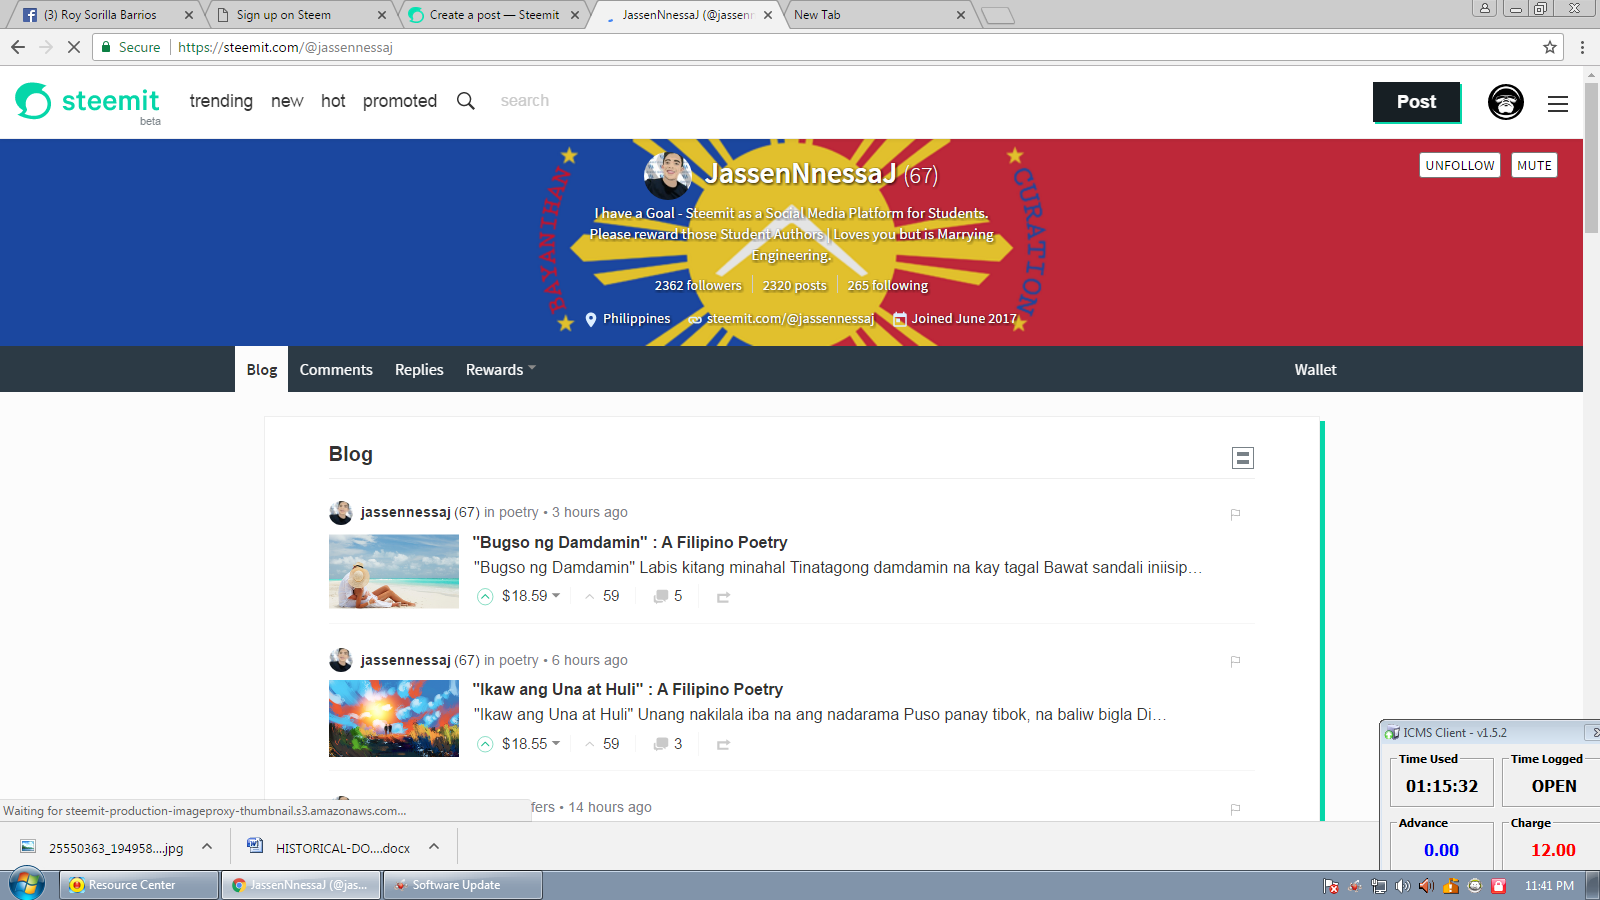Open steemit.com/@jassennessaj profile link

[790, 319]
